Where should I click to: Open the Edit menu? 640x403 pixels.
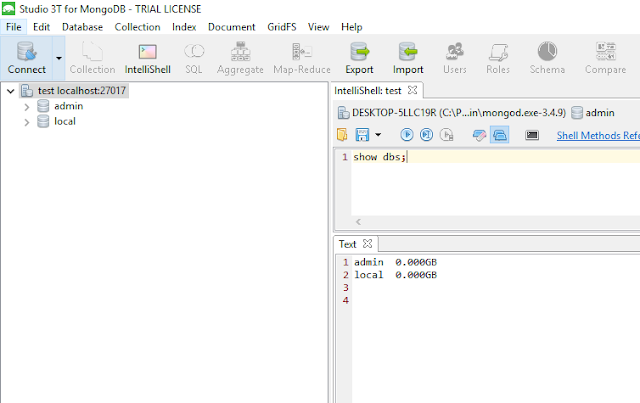pyautogui.click(x=41, y=27)
